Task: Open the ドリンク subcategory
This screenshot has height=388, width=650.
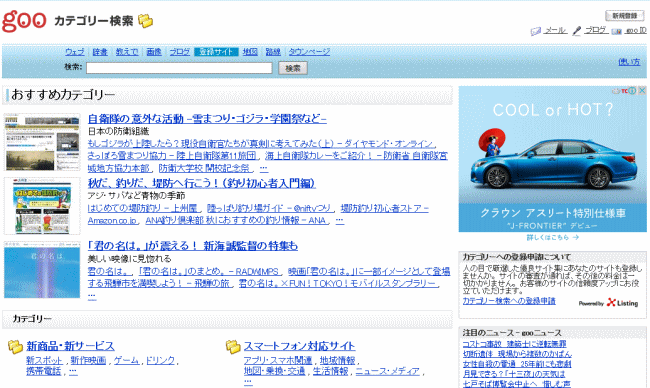Action: pos(160,361)
